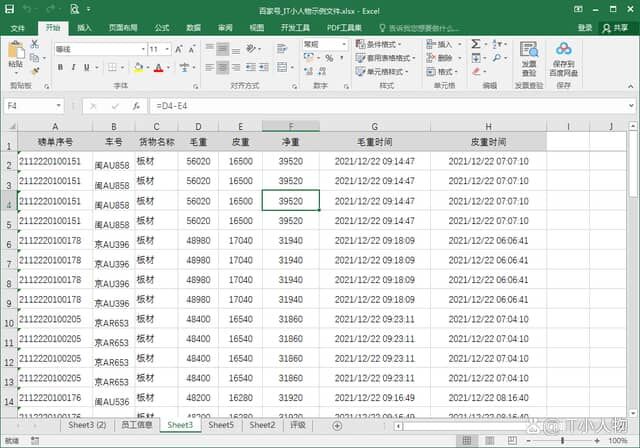640x448 pixels.
Task: Toggle Underline formatting
Action: point(88,68)
